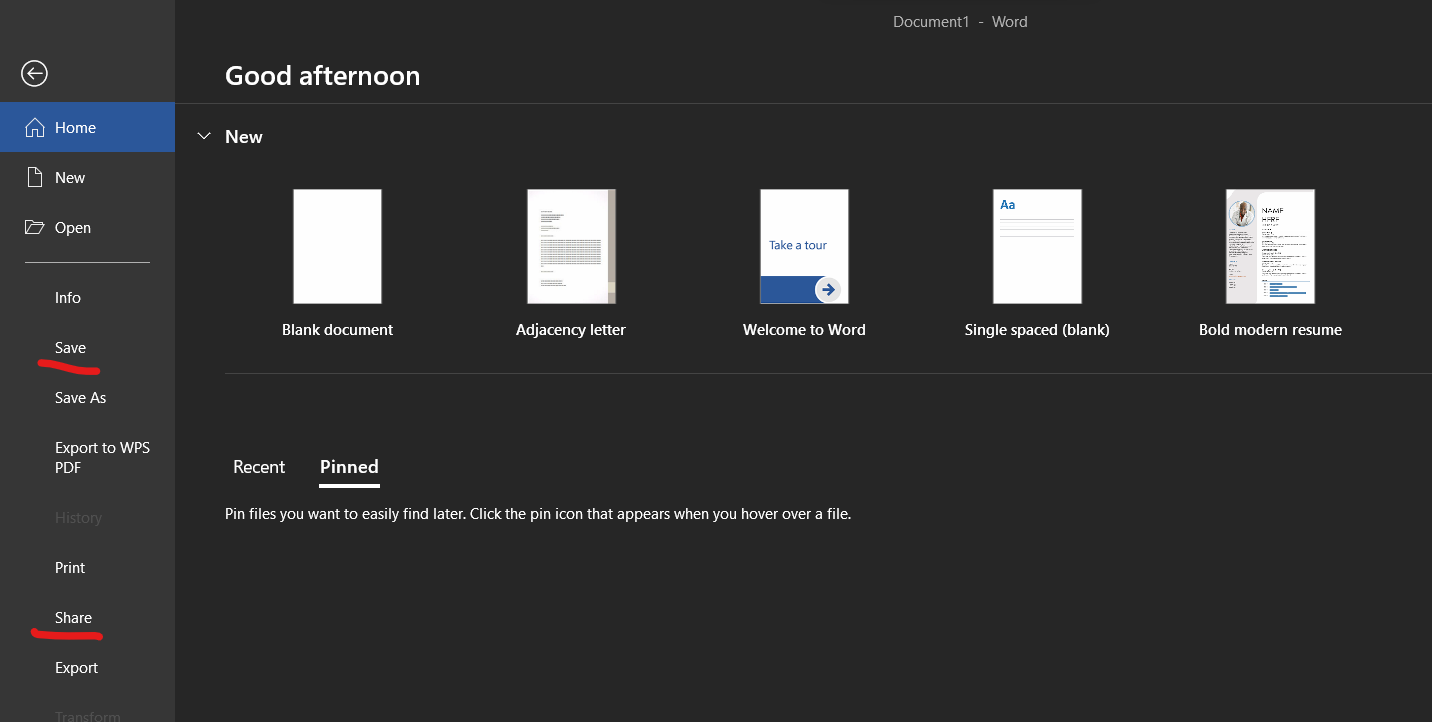Click the Open folder icon
The height and width of the screenshot is (722, 1432).
click(x=35, y=228)
